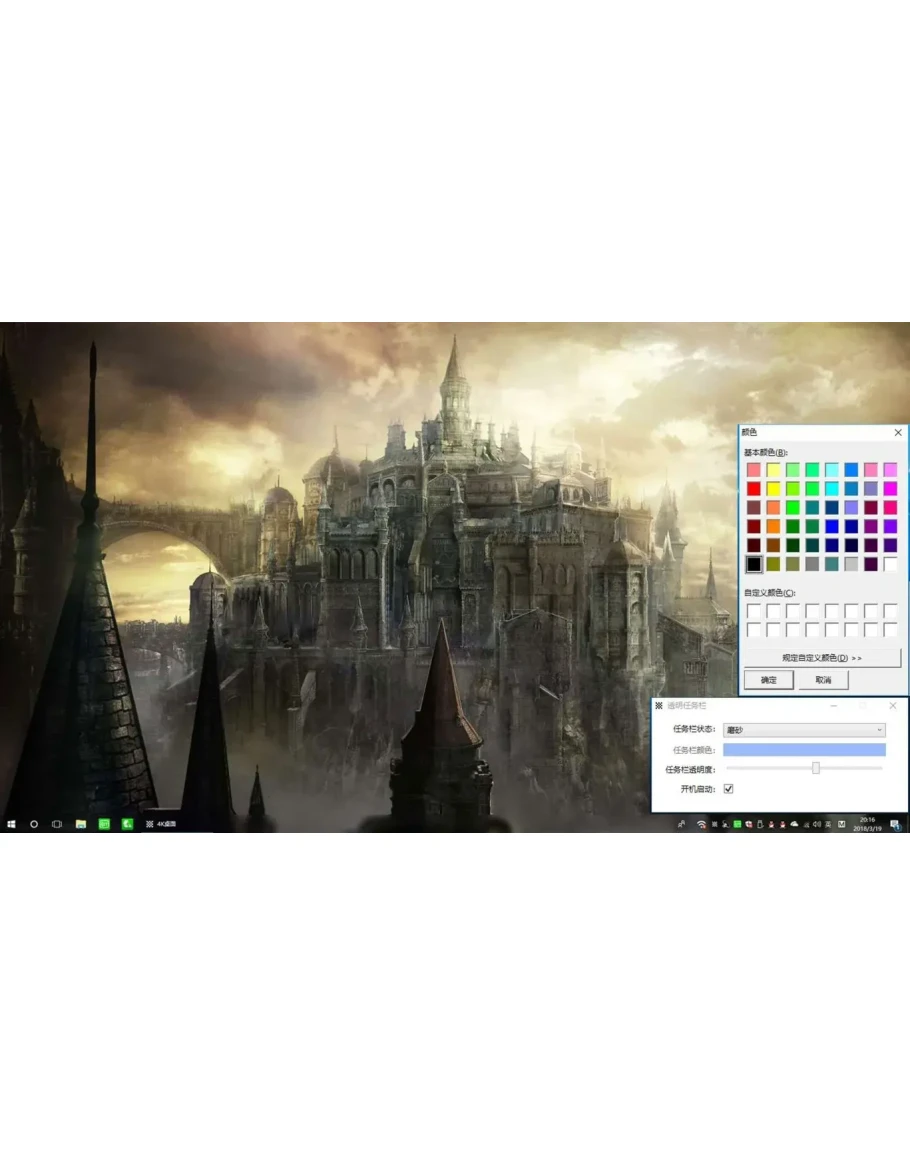The height and width of the screenshot is (1155, 910).
Task: Choose the white basic color swatch
Action: pyautogui.click(x=890, y=564)
